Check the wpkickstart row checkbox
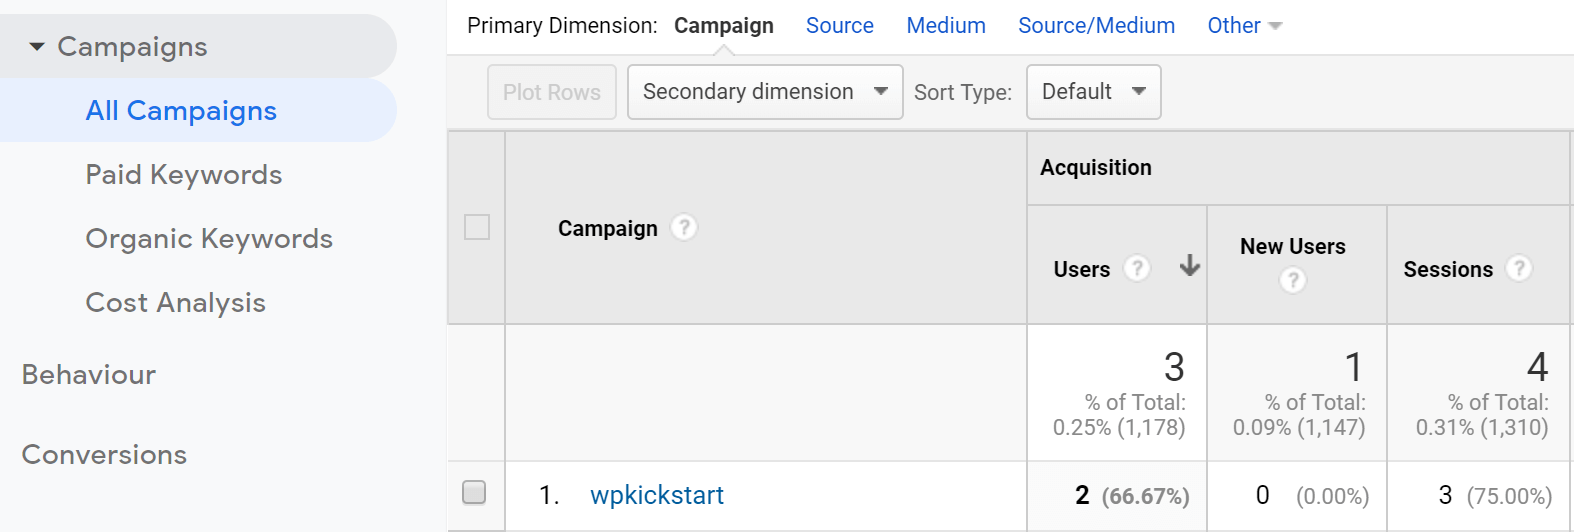The height and width of the screenshot is (532, 1574). coord(474,492)
